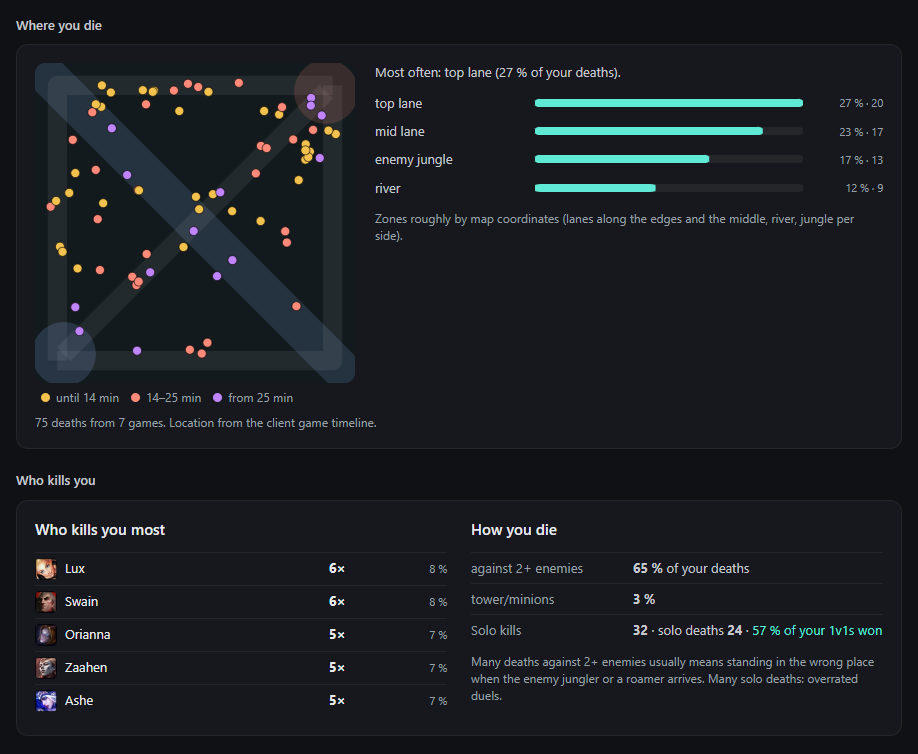
Task: Click '57 % of your 1v1s won' text
Action: coord(817,630)
